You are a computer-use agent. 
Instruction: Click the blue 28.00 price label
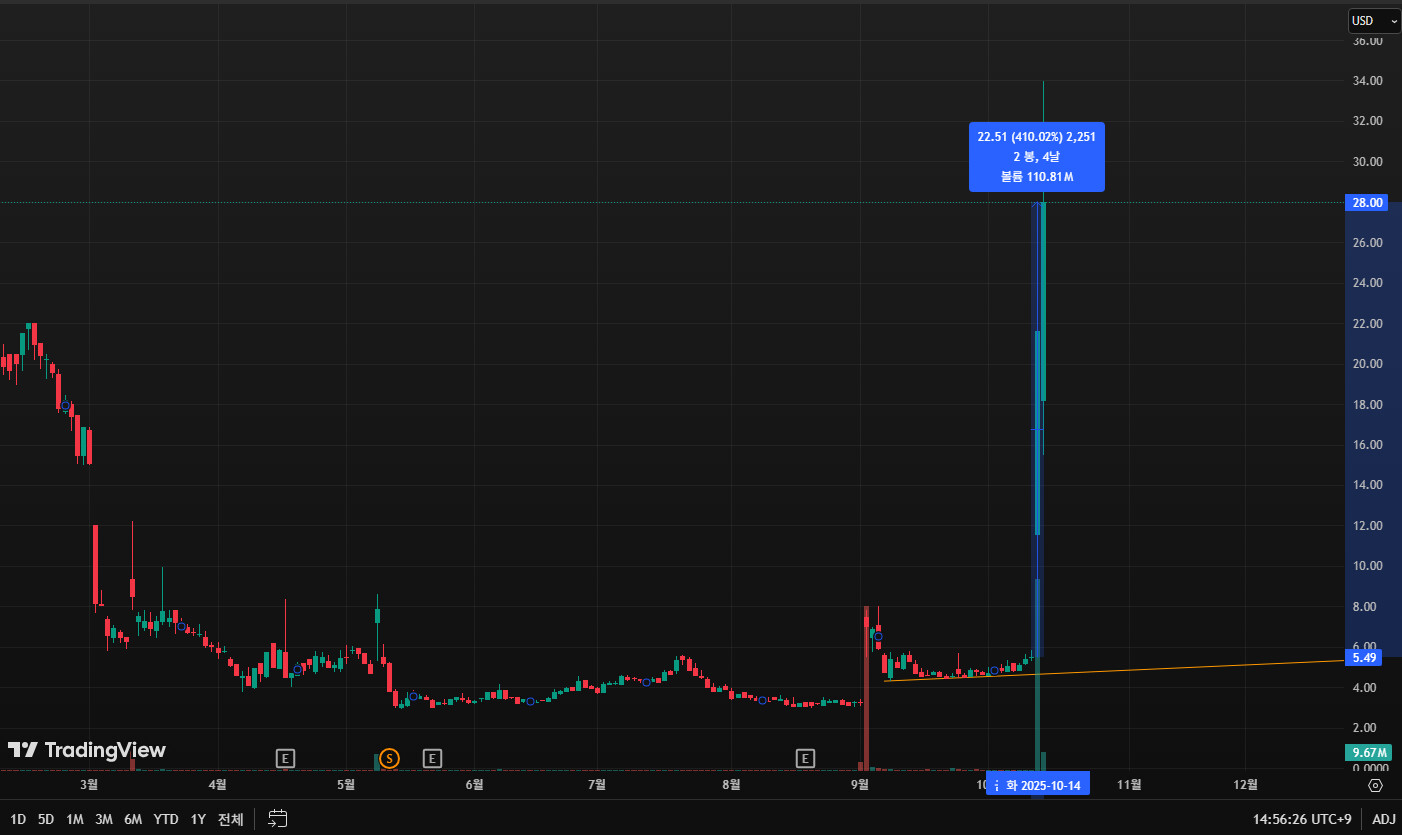[1368, 203]
